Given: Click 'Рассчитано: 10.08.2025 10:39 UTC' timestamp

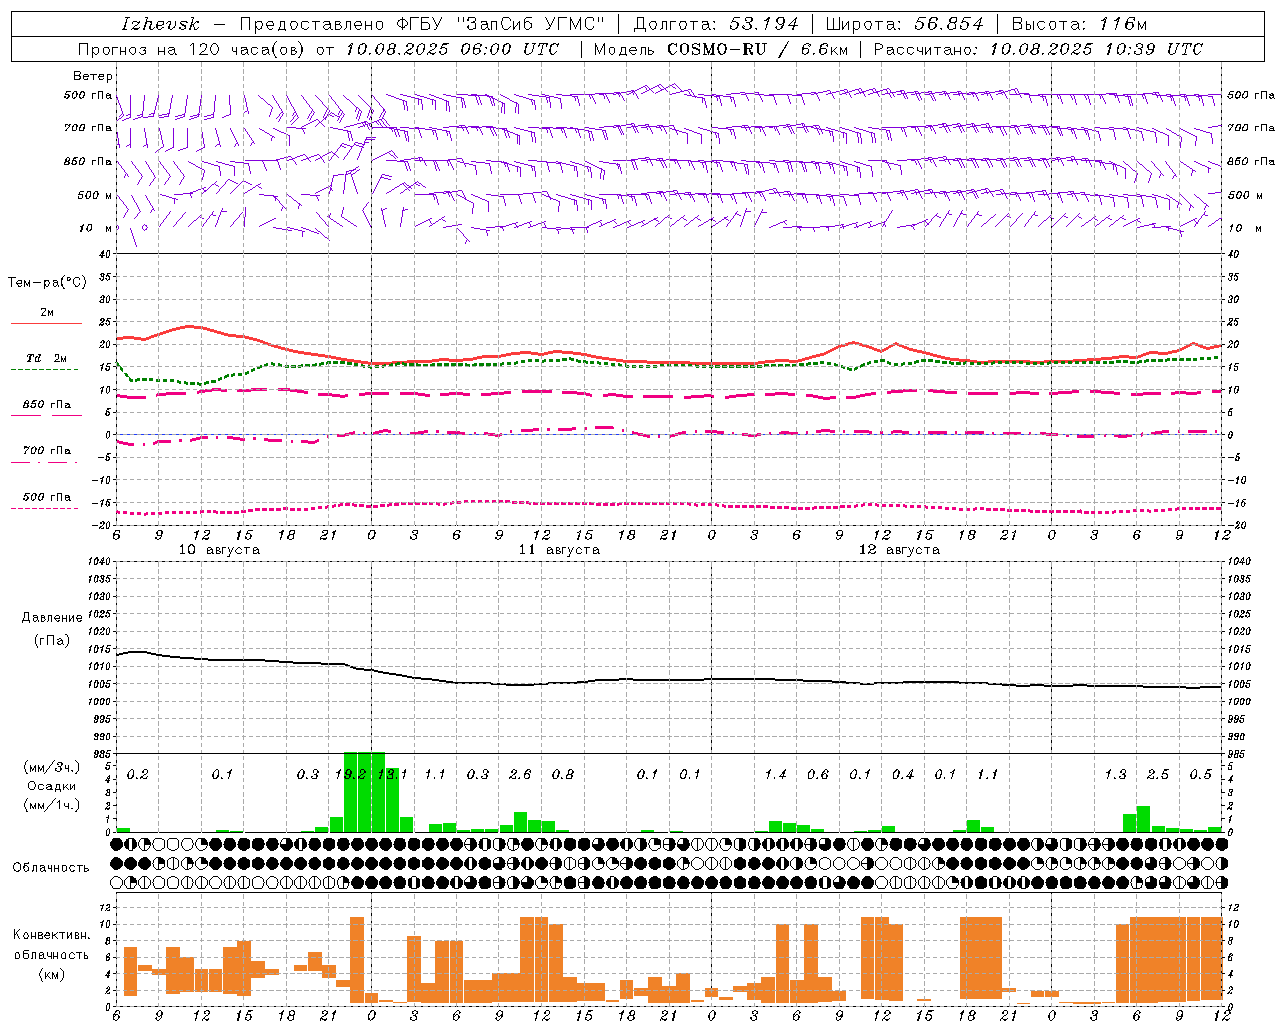Looking at the screenshot, I should pos(1038,49).
